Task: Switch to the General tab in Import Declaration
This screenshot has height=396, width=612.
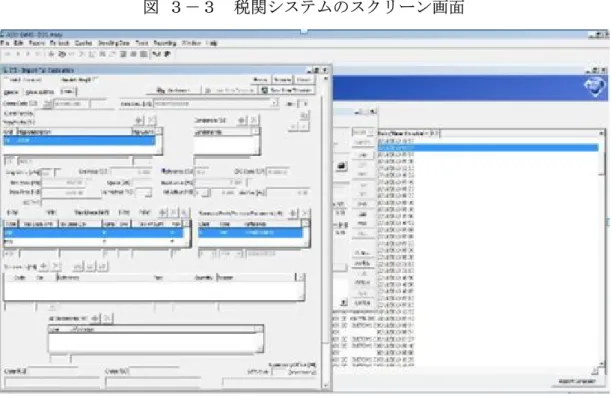Action: [x=11, y=92]
